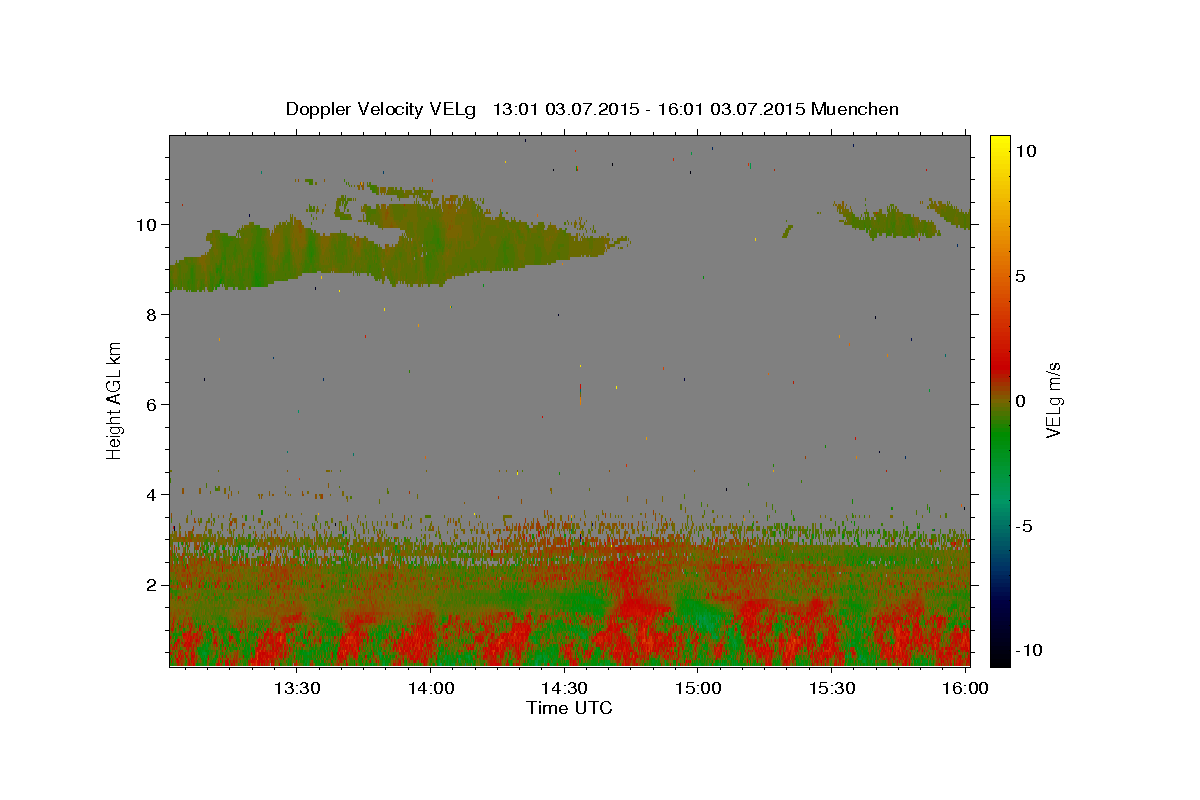Click the 'Height AGL km' axis label

(115, 400)
